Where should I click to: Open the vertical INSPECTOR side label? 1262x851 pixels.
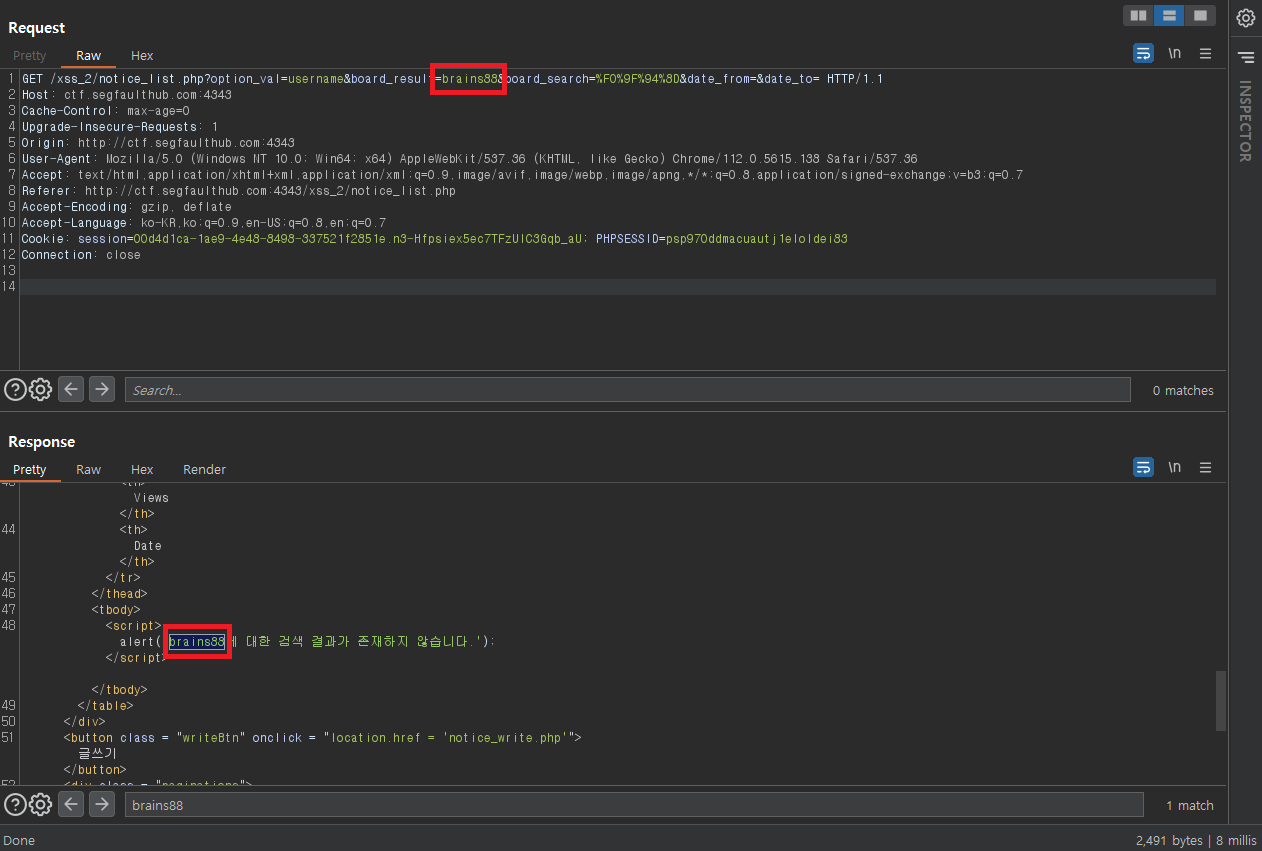(1245, 121)
